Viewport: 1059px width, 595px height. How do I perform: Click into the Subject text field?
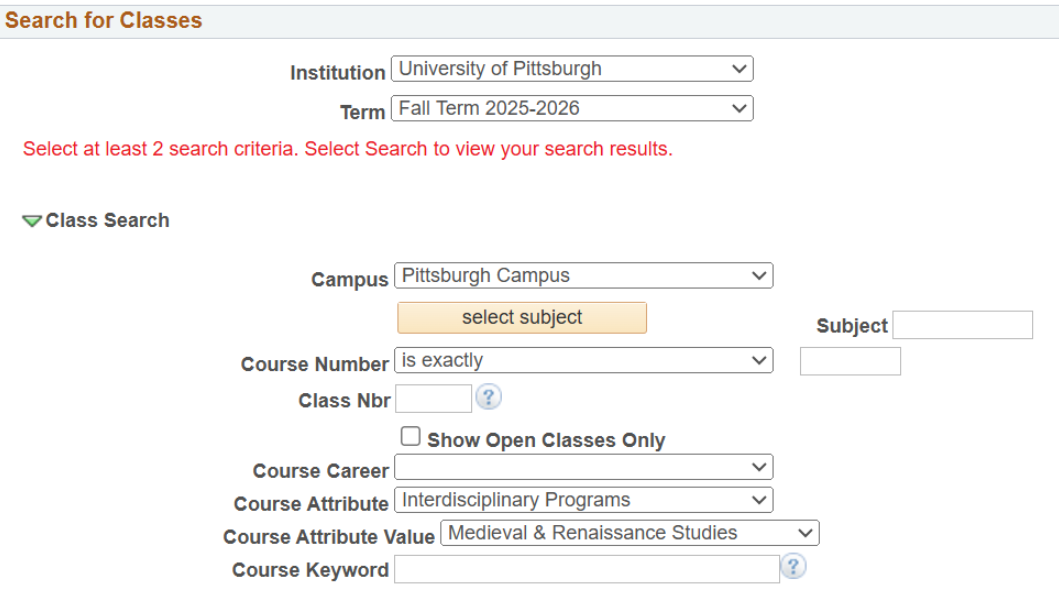pyautogui.click(x=962, y=325)
